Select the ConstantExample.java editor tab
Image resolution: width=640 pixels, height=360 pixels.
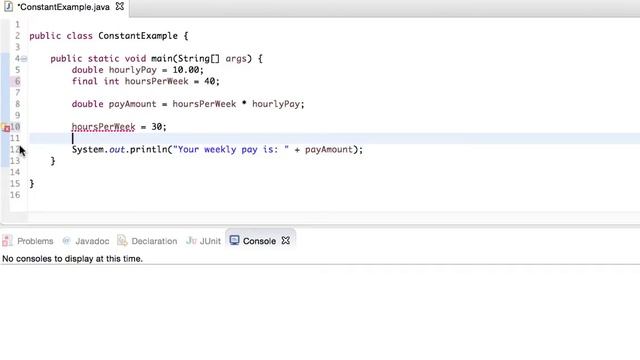[x=64, y=7]
